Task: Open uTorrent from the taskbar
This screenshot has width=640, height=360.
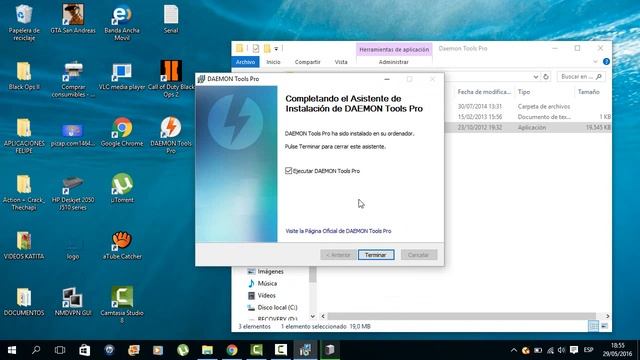Action: coord(182,350)
